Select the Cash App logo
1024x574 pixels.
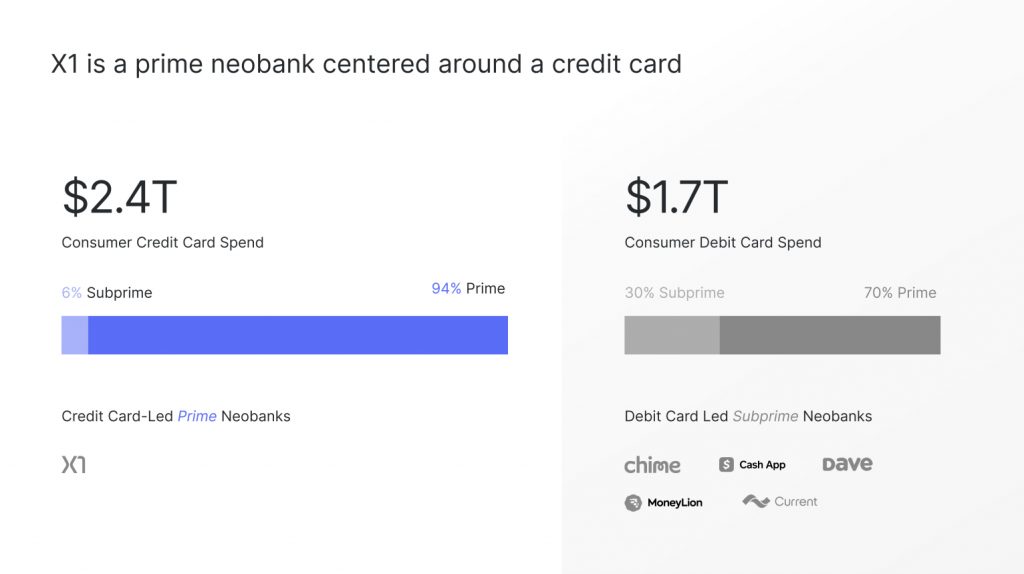coord(752,464)
